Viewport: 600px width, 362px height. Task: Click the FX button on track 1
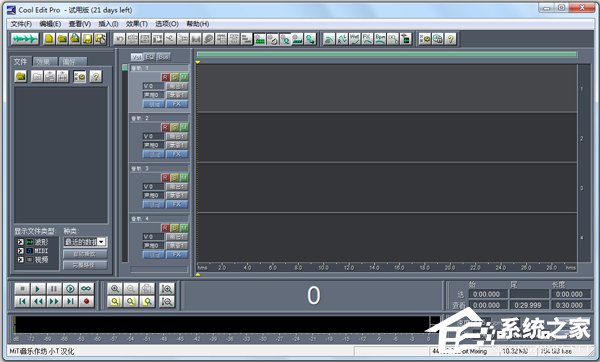177,104
